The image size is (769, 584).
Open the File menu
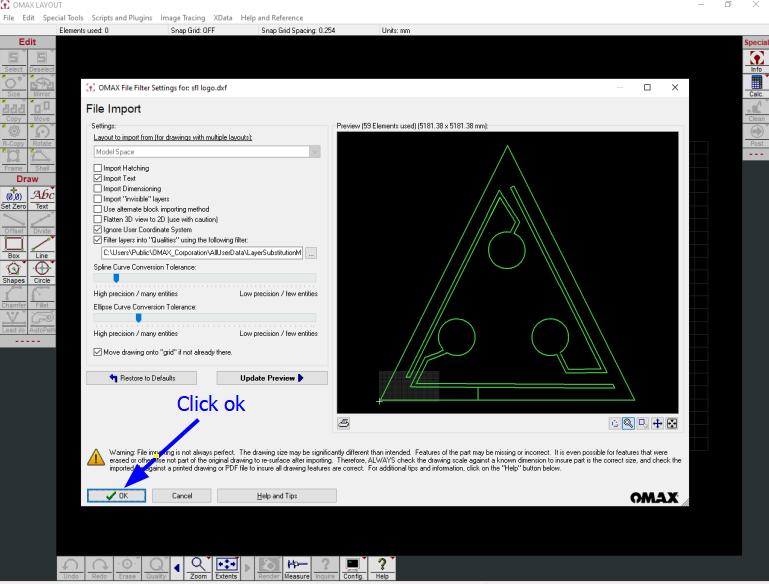pyautogui.click(x=9, y=18)
